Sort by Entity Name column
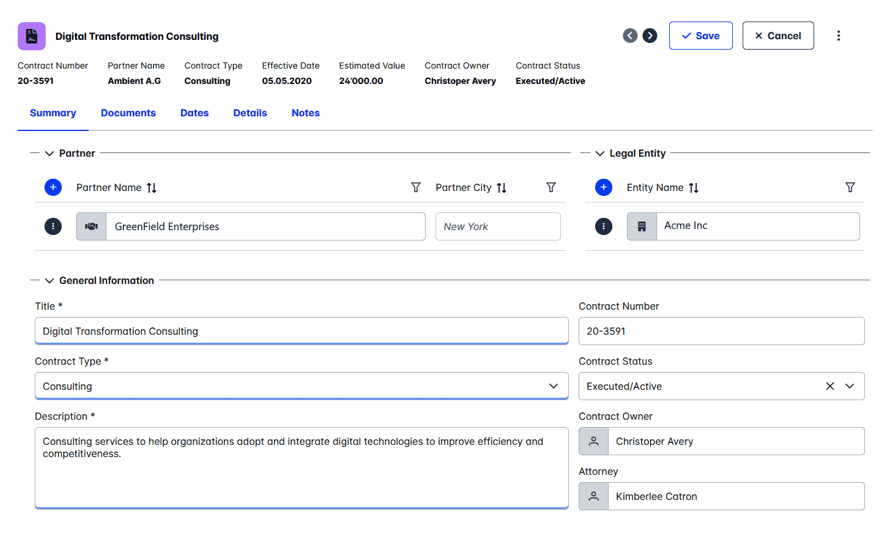The width and height of the screenshot is (880, 536). 694,188
